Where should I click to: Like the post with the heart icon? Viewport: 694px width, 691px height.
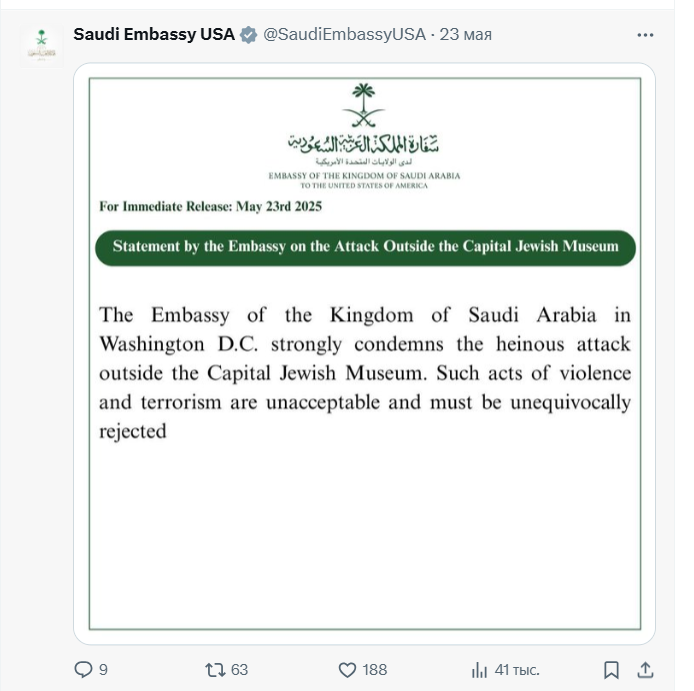[347, 669]
